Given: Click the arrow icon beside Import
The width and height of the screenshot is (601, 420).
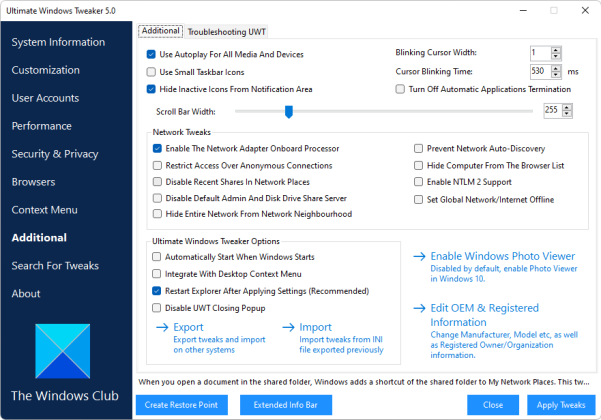Looking at the screenshot, I should tap(288, 327).
